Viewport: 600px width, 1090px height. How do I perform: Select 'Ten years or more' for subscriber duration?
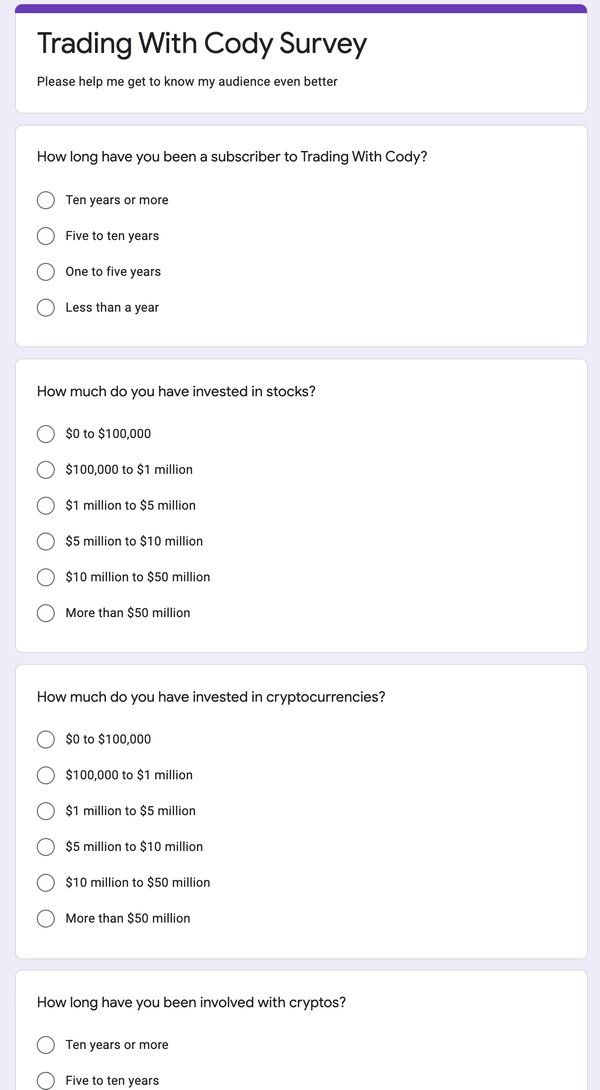[x=45, y=200]
